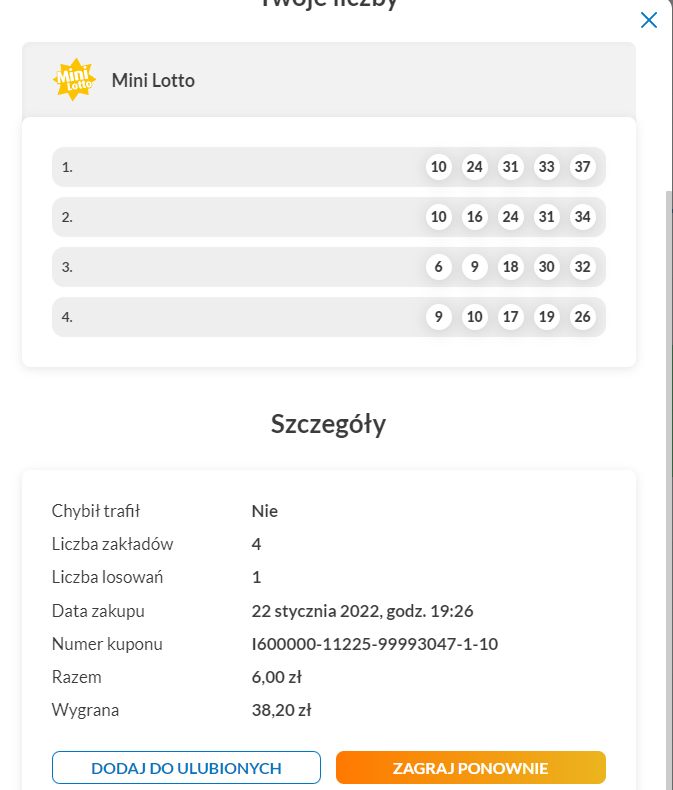Click number ball 16 in bet 2
Screen dimensions: 673x790
[475, 217]
